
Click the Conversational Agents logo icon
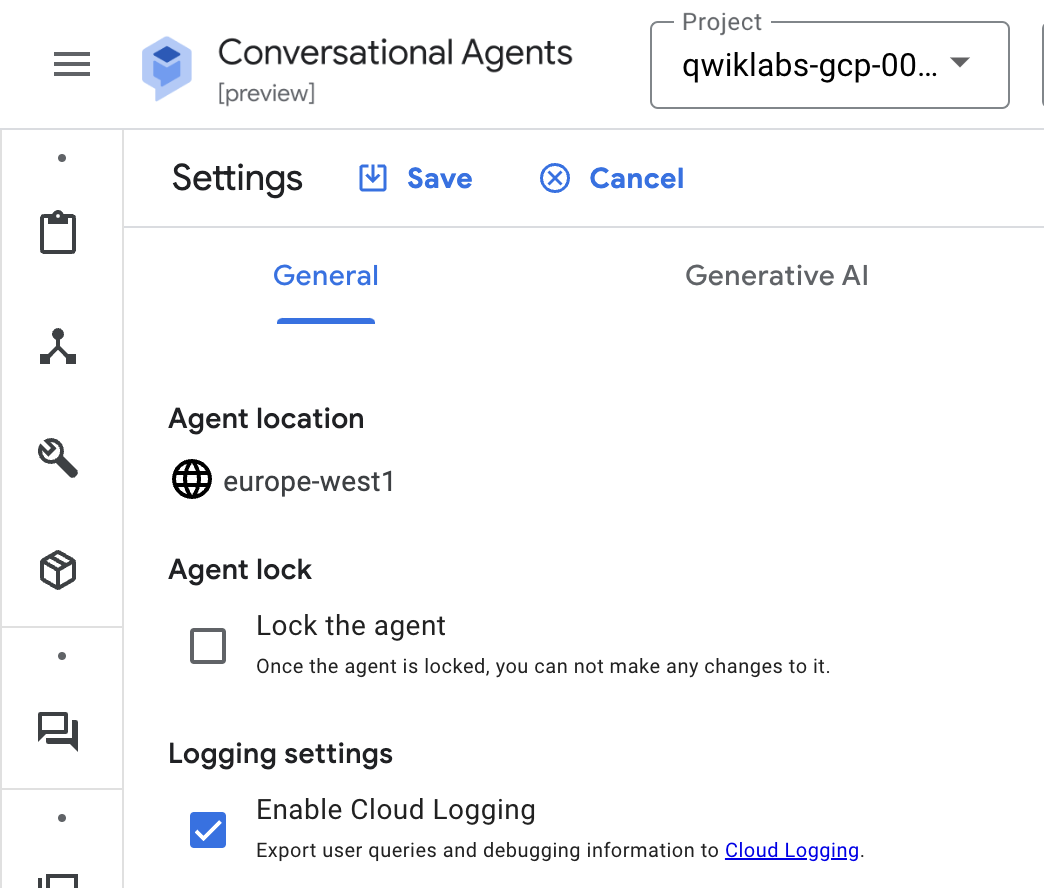tap(166, 68)
